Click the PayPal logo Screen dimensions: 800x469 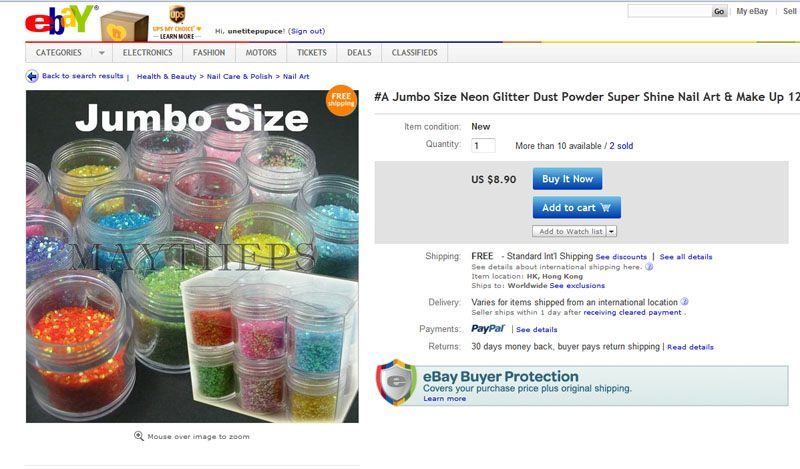point(487,329)
